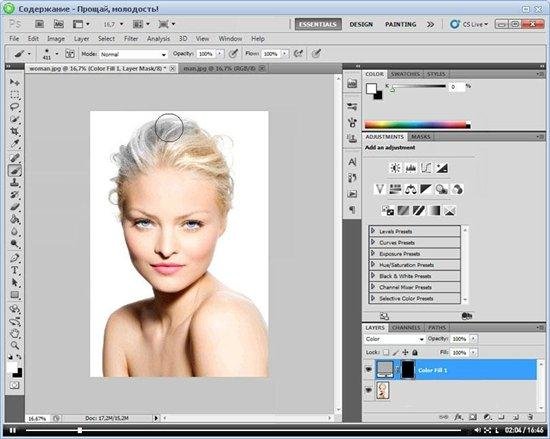Select the Path Selection tool
Screen dimensions: 550x439
pos(14,282)
